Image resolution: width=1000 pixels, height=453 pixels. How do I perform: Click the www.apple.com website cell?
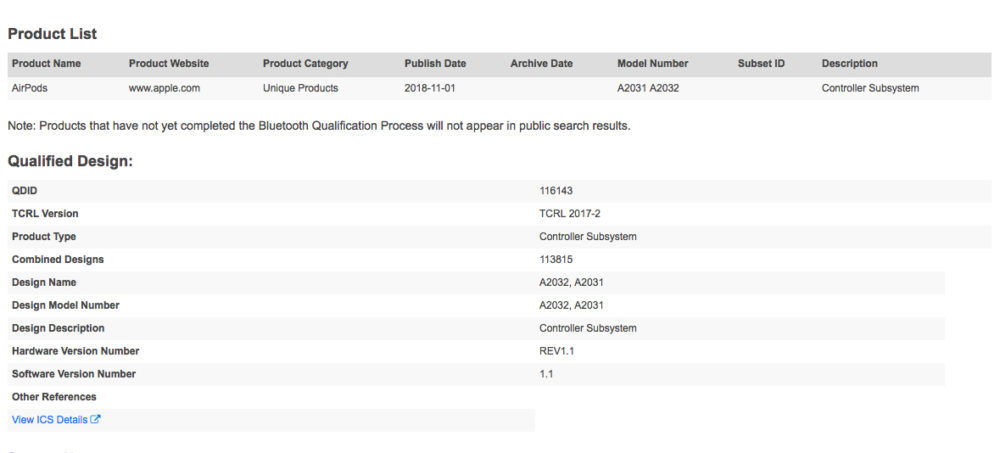pos(164,88)
